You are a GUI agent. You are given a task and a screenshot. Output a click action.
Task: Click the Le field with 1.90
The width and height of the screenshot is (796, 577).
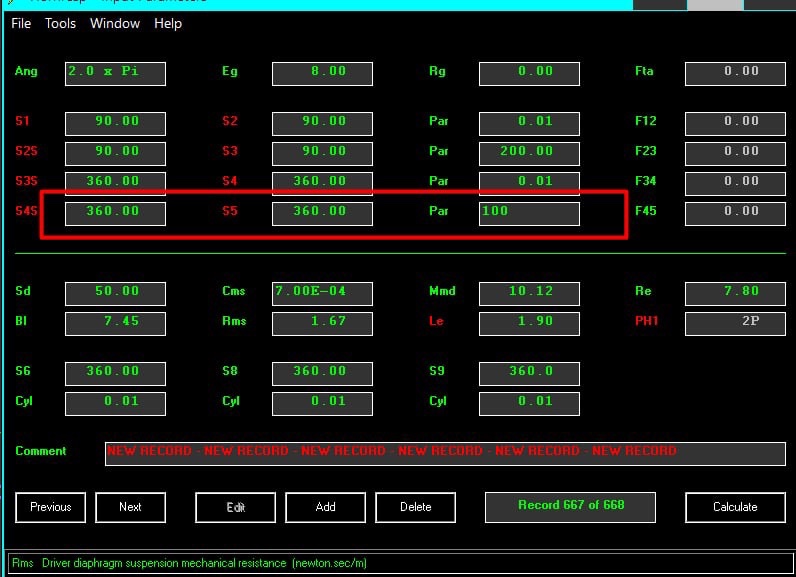529,324
